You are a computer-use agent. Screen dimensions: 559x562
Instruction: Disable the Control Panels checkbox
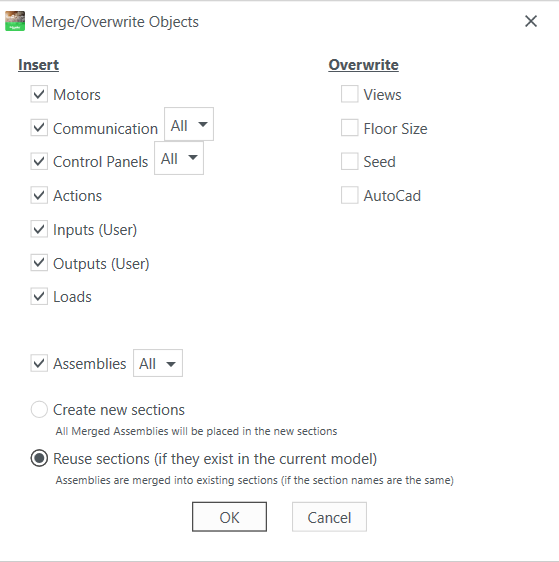[x=39, y=161]
